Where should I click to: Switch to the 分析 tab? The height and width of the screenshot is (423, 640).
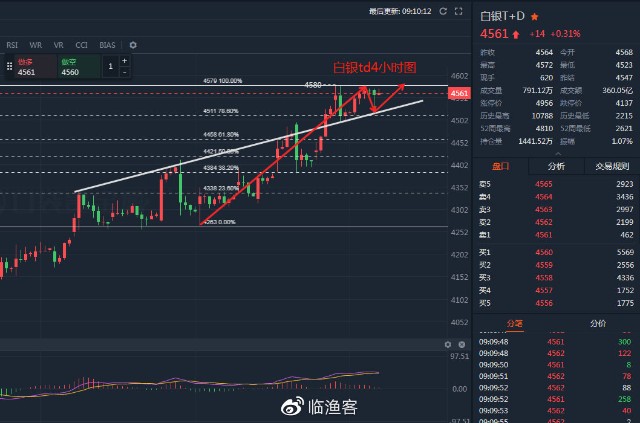tap(556, 166)
